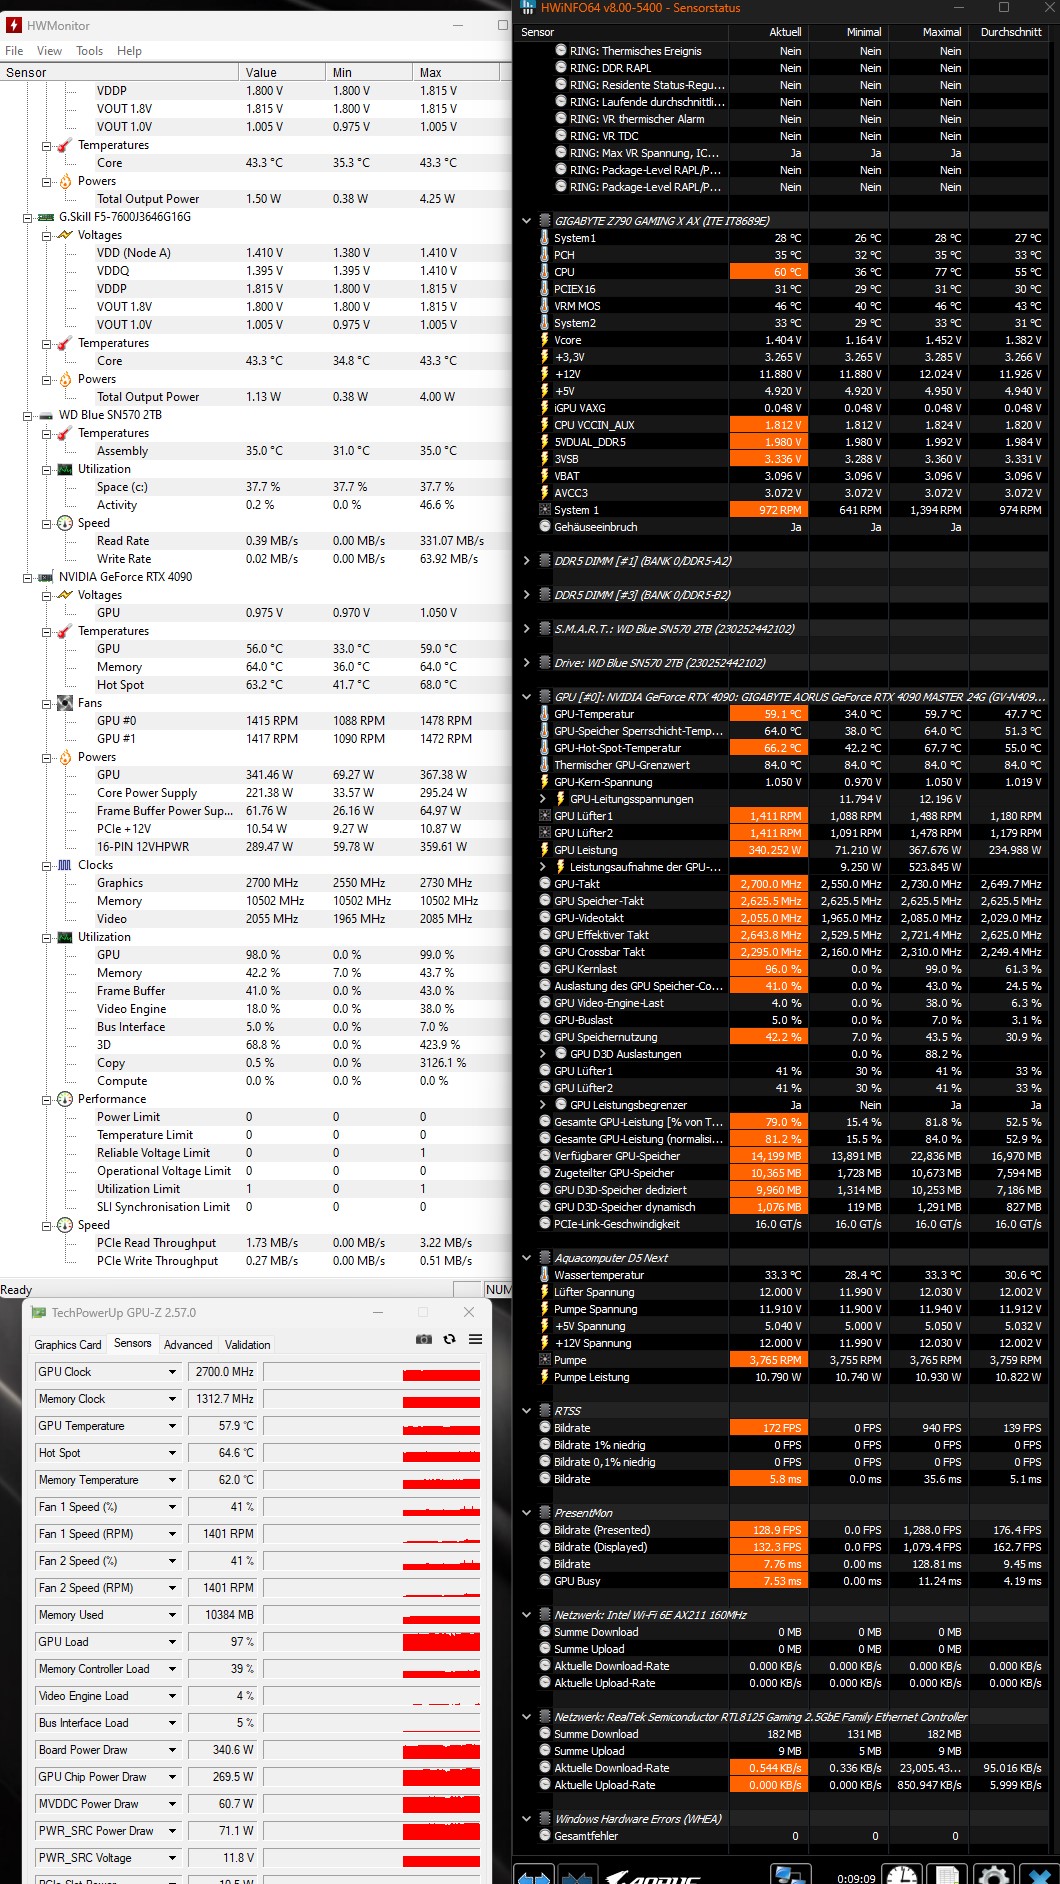This screenshot has height=1884, width=1060.
Task: Click fan icon beside GPU Lüfter1 RPM row
Action: (545, 816)
